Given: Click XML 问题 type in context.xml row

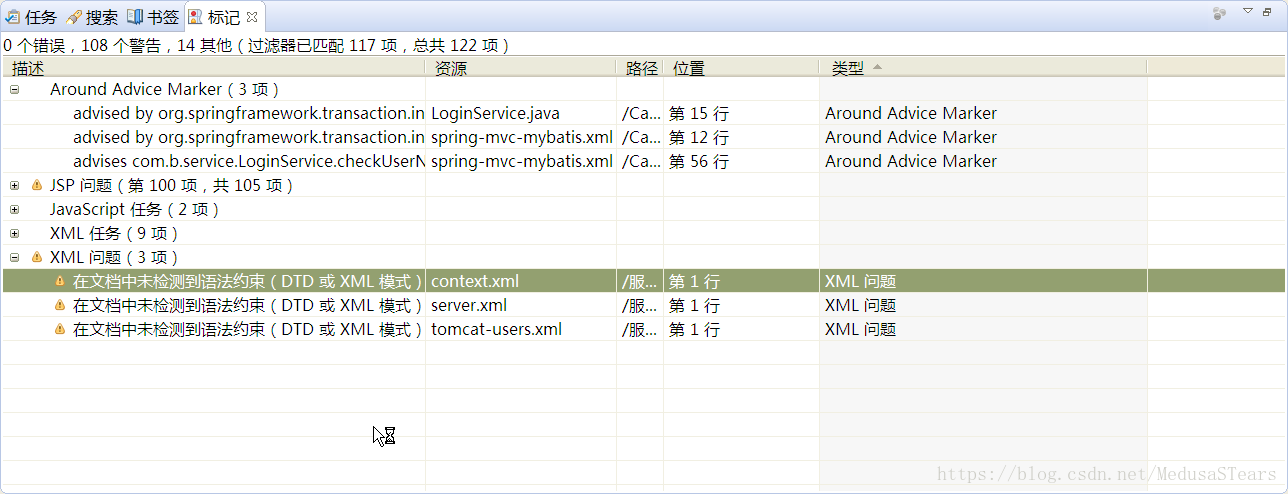Looking at the screenshot, I should (x=860, y=281).
